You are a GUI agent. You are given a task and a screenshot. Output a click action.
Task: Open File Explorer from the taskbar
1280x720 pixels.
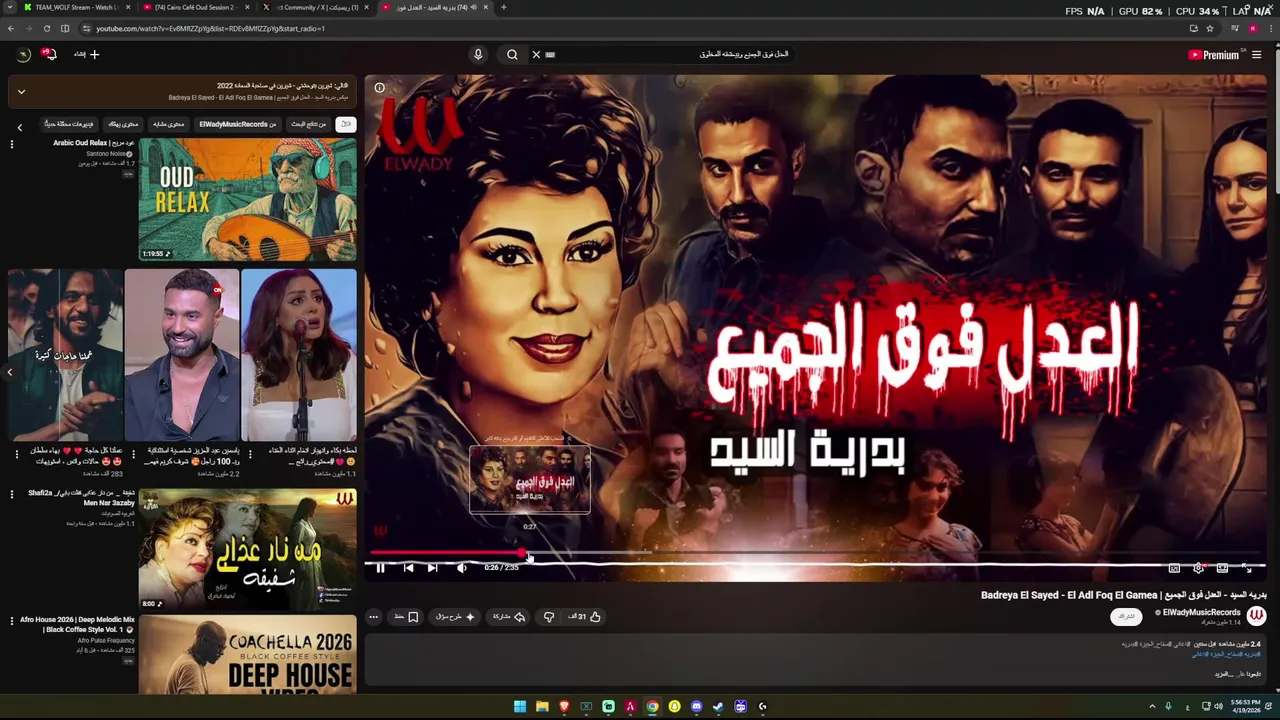tap(542, 707)
